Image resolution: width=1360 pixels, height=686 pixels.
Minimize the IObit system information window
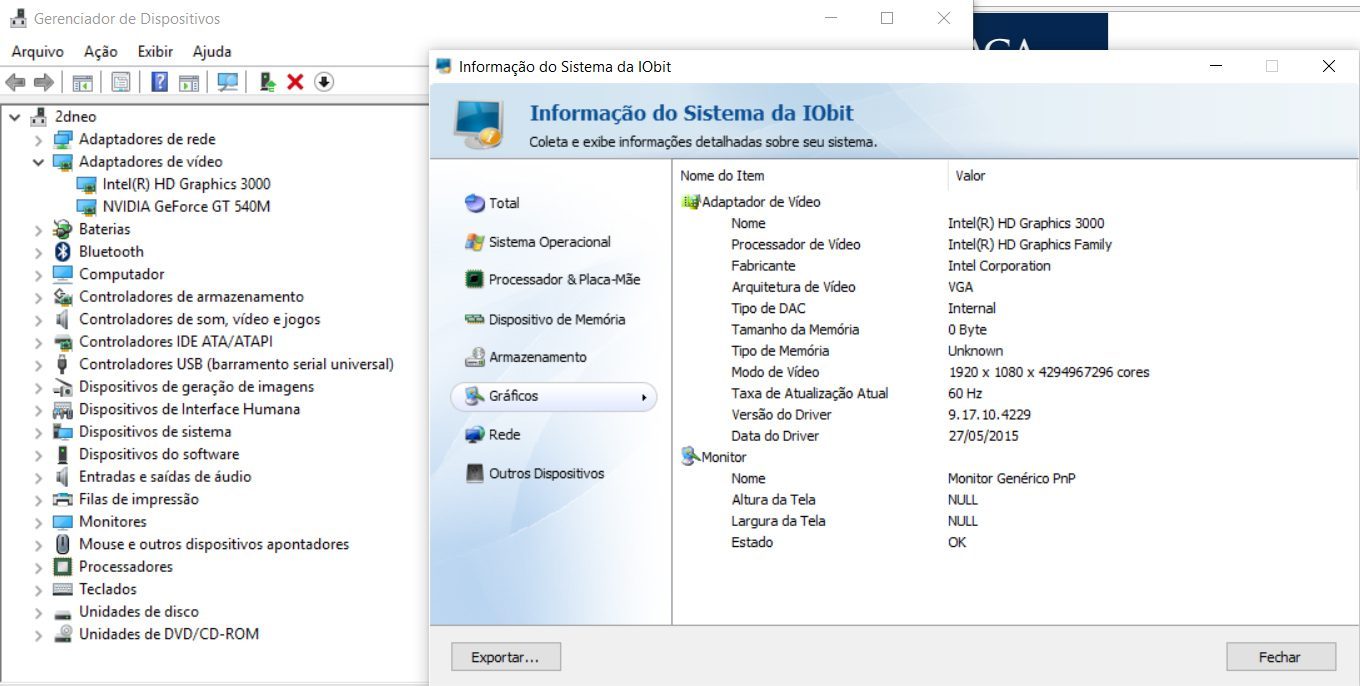point(1216,66)
